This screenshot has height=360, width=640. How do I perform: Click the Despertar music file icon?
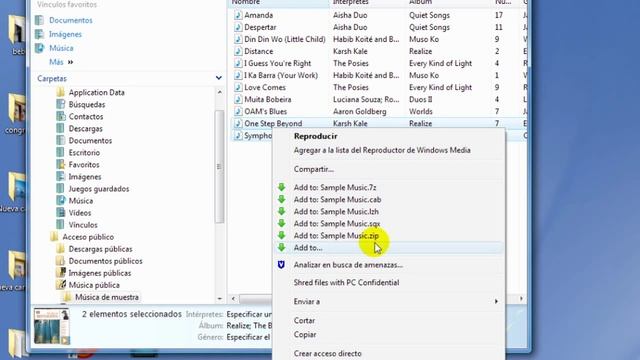point(238,27)
